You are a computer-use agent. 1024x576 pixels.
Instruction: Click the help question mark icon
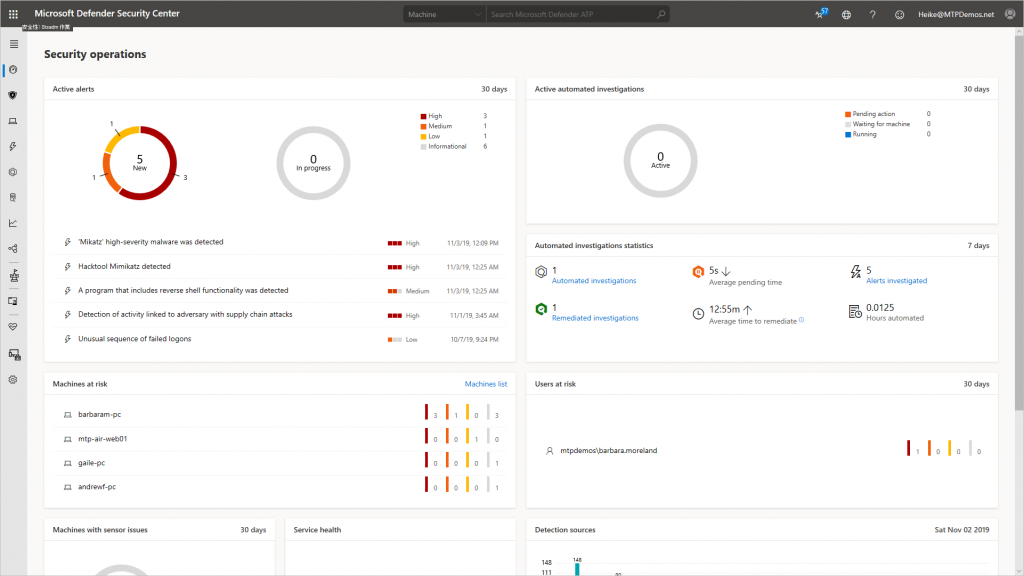pyautogui.click(x=872, y=14)
